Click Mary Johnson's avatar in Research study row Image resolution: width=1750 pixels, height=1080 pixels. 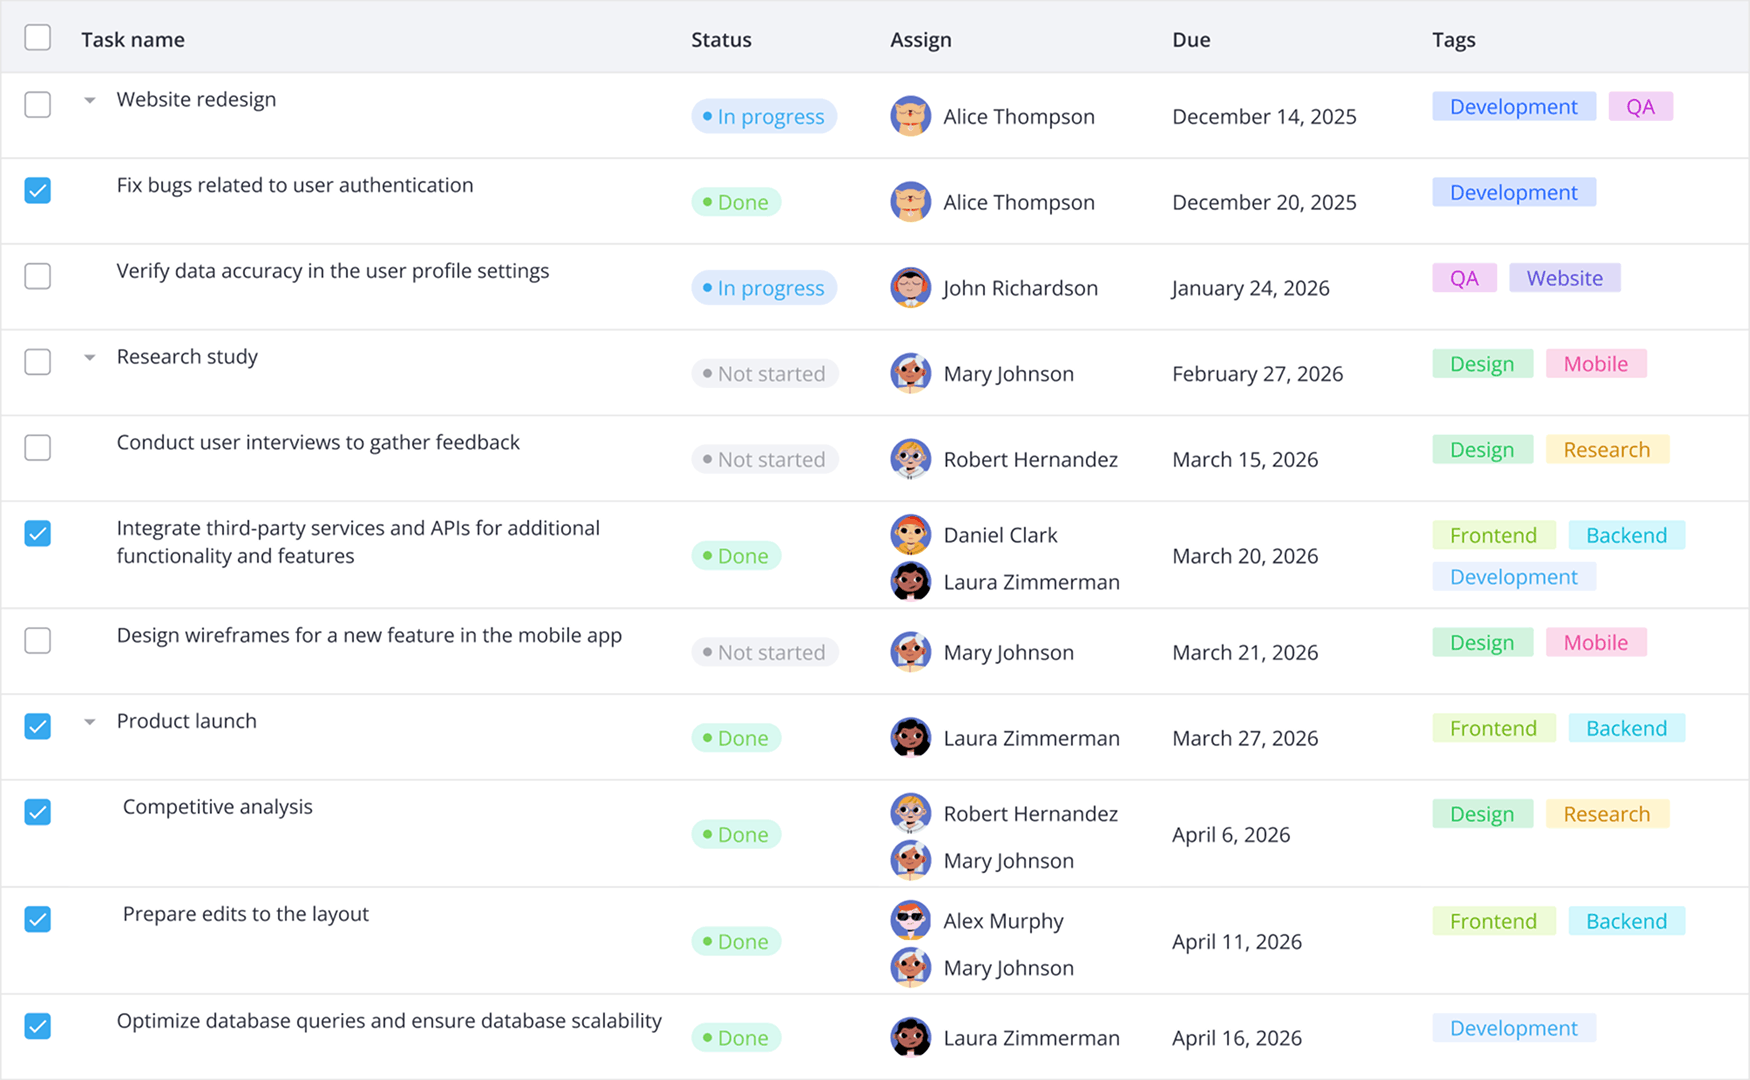point(910,374)
